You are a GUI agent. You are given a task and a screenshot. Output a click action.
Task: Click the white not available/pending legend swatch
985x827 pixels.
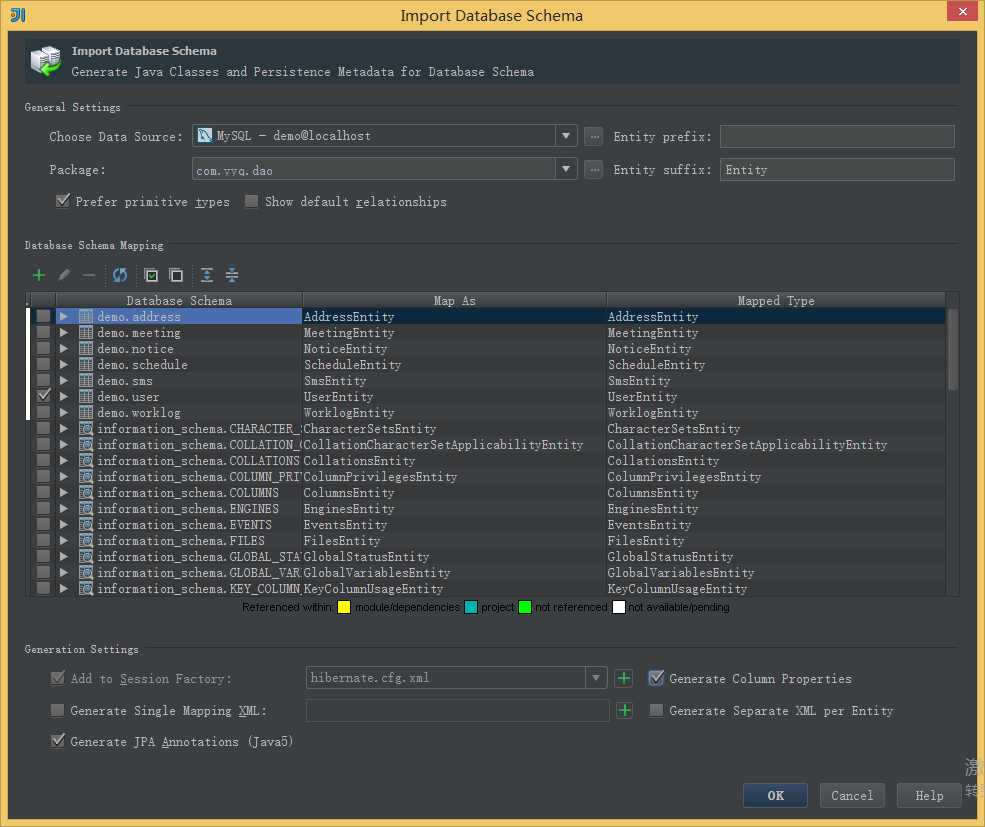point(618,607)
